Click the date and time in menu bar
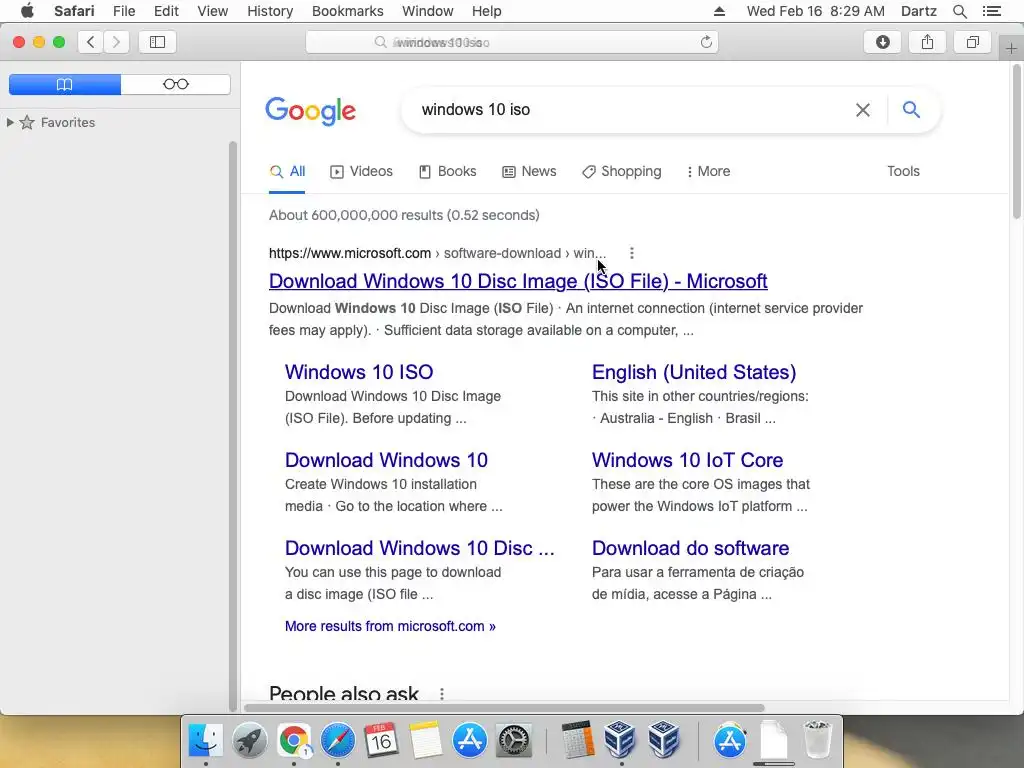The height and width of the screenshot is (768, 1024). (816, 11)
